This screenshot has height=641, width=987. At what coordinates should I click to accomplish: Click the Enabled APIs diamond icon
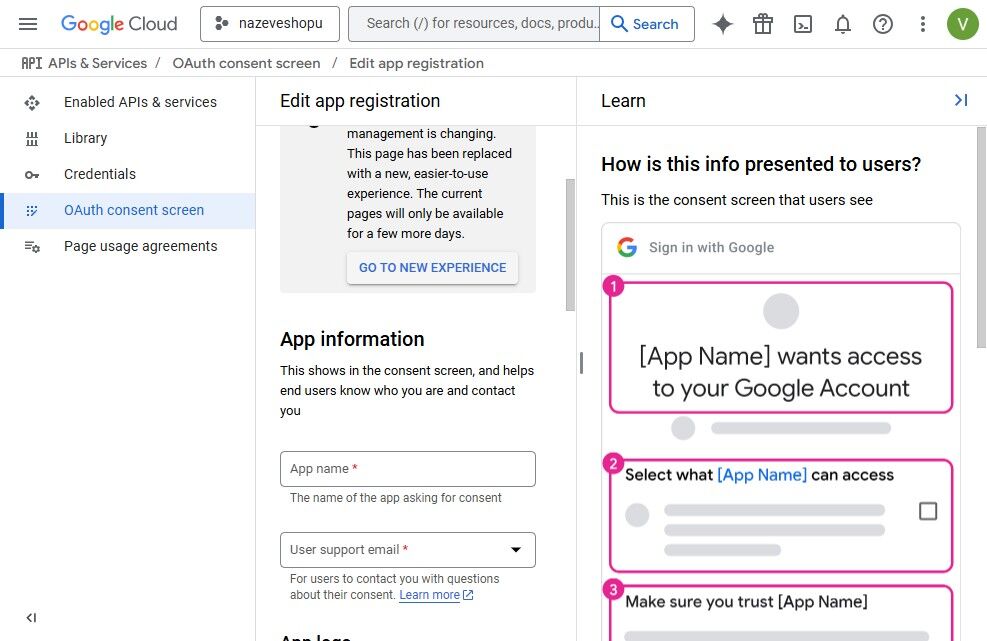(31, 102)
